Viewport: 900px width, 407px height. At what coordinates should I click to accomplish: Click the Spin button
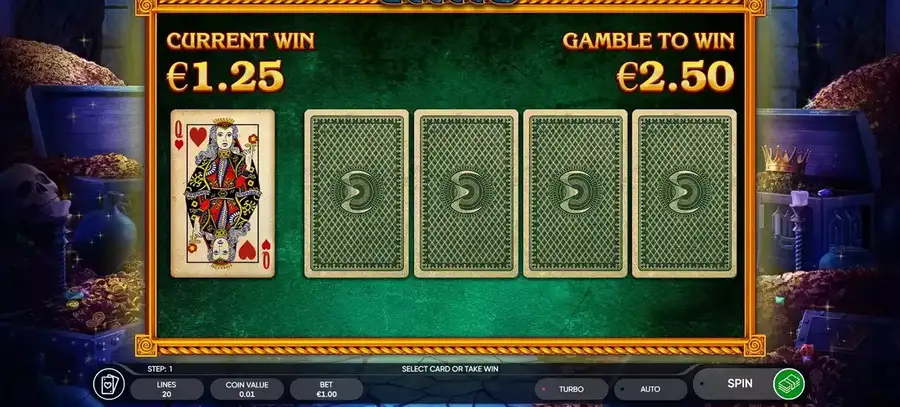tap(739, 383)
